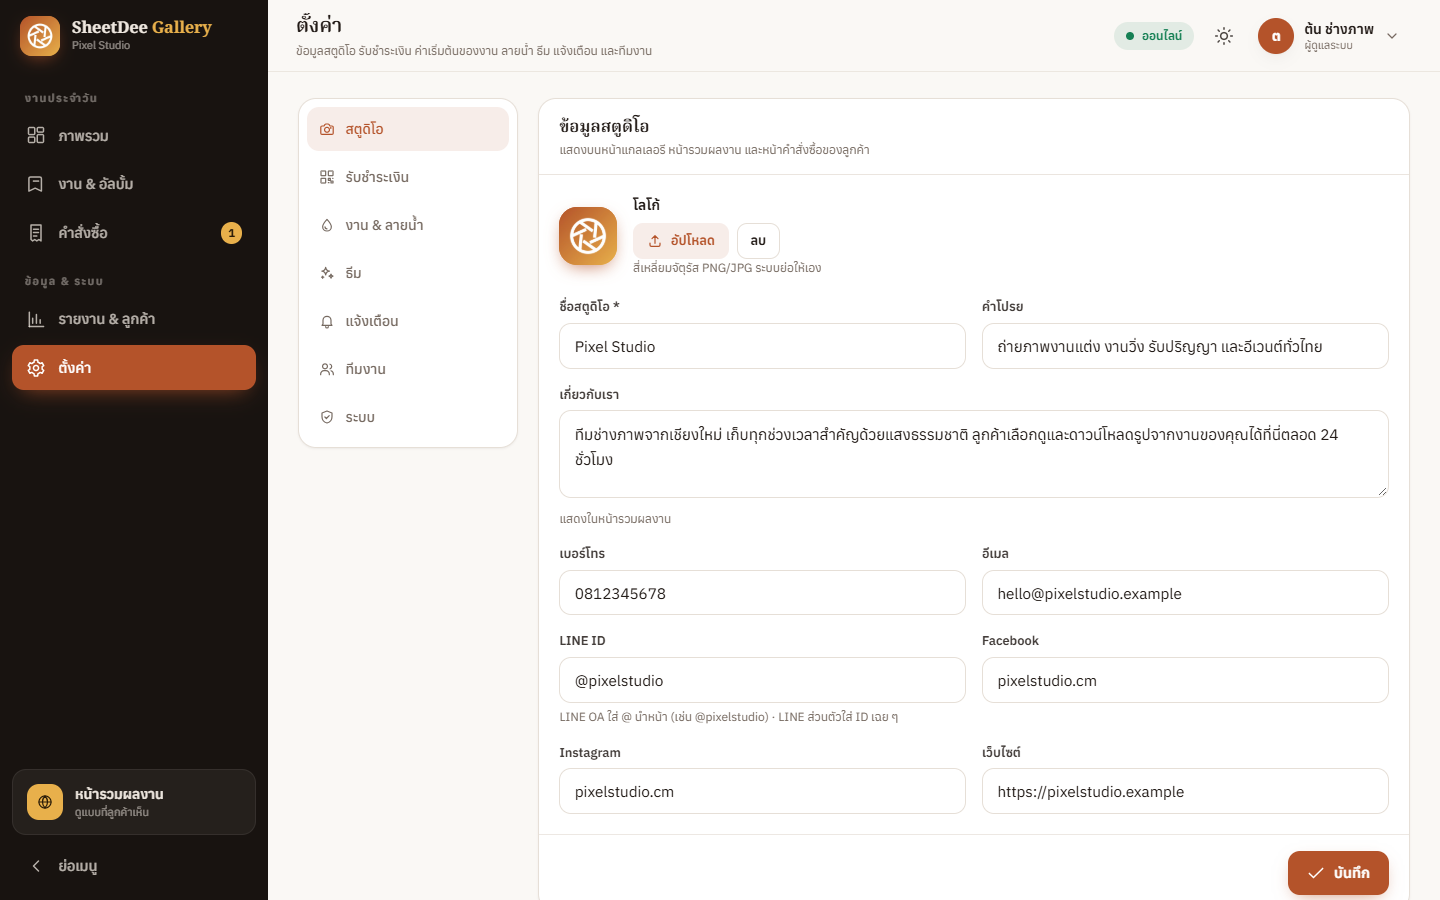Select the งาน & ลายน้ำ settings tab
1440x900 pixels.
pyautogui.click(x=408, y=225)
